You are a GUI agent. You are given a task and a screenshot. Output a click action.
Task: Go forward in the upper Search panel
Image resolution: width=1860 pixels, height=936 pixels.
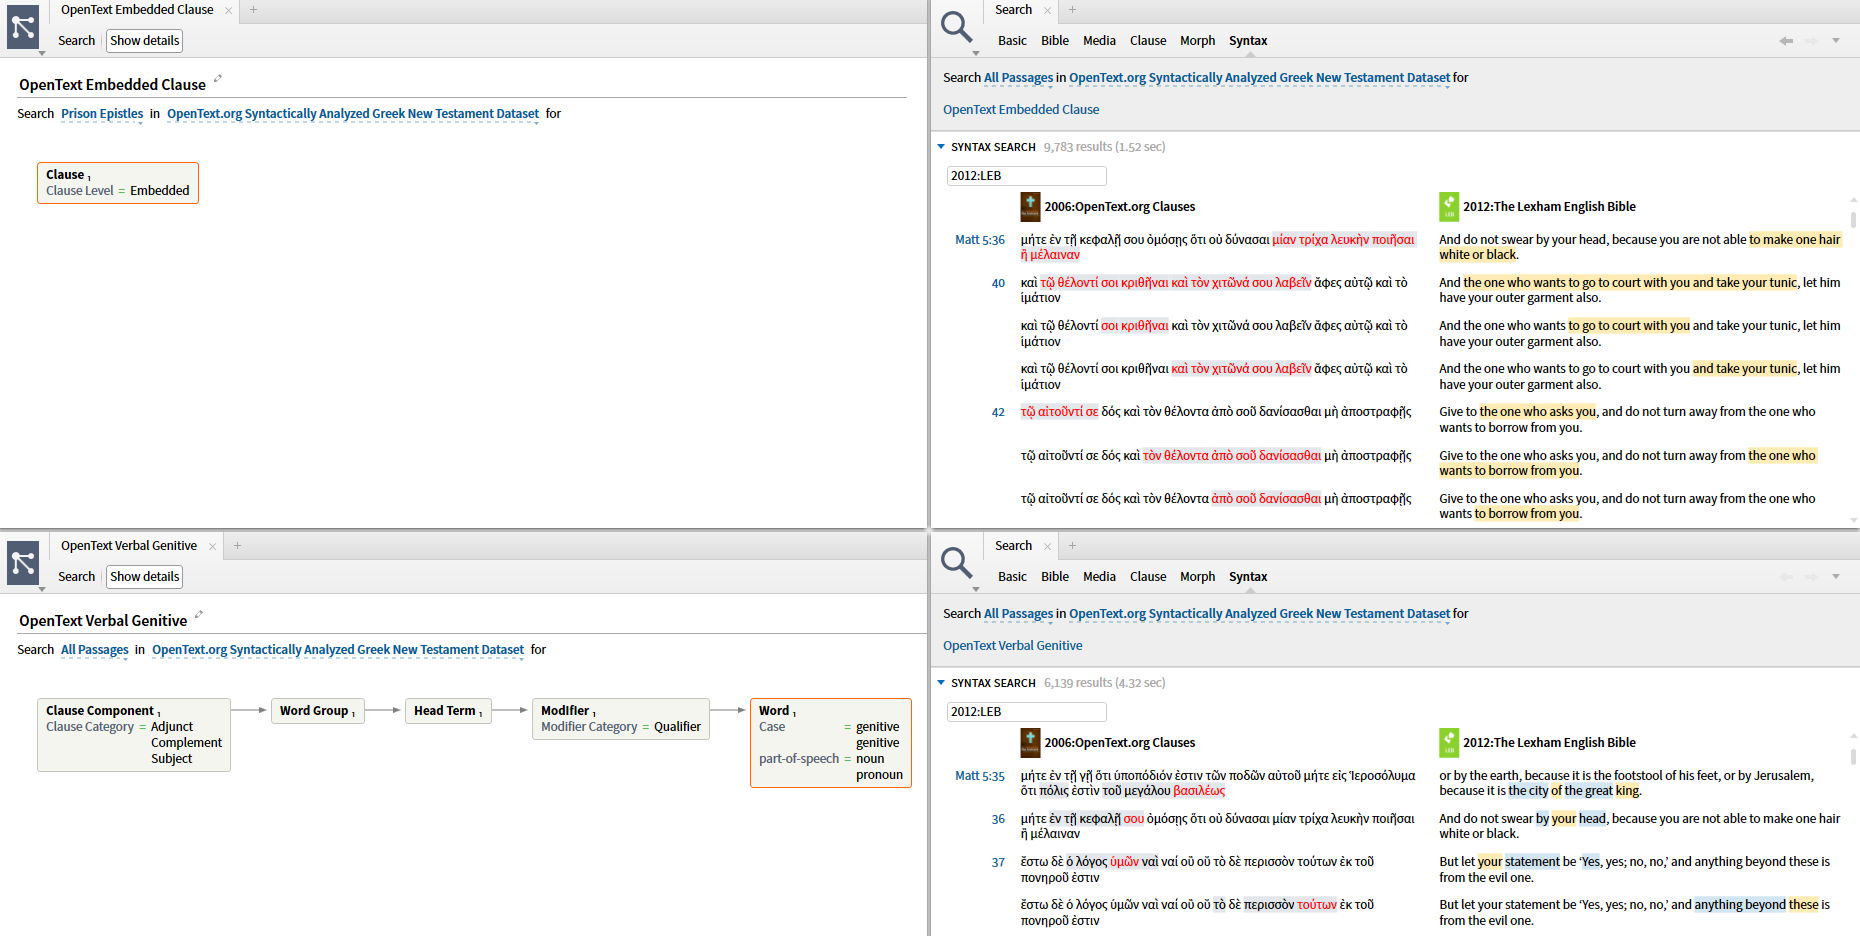[1811, 41]
